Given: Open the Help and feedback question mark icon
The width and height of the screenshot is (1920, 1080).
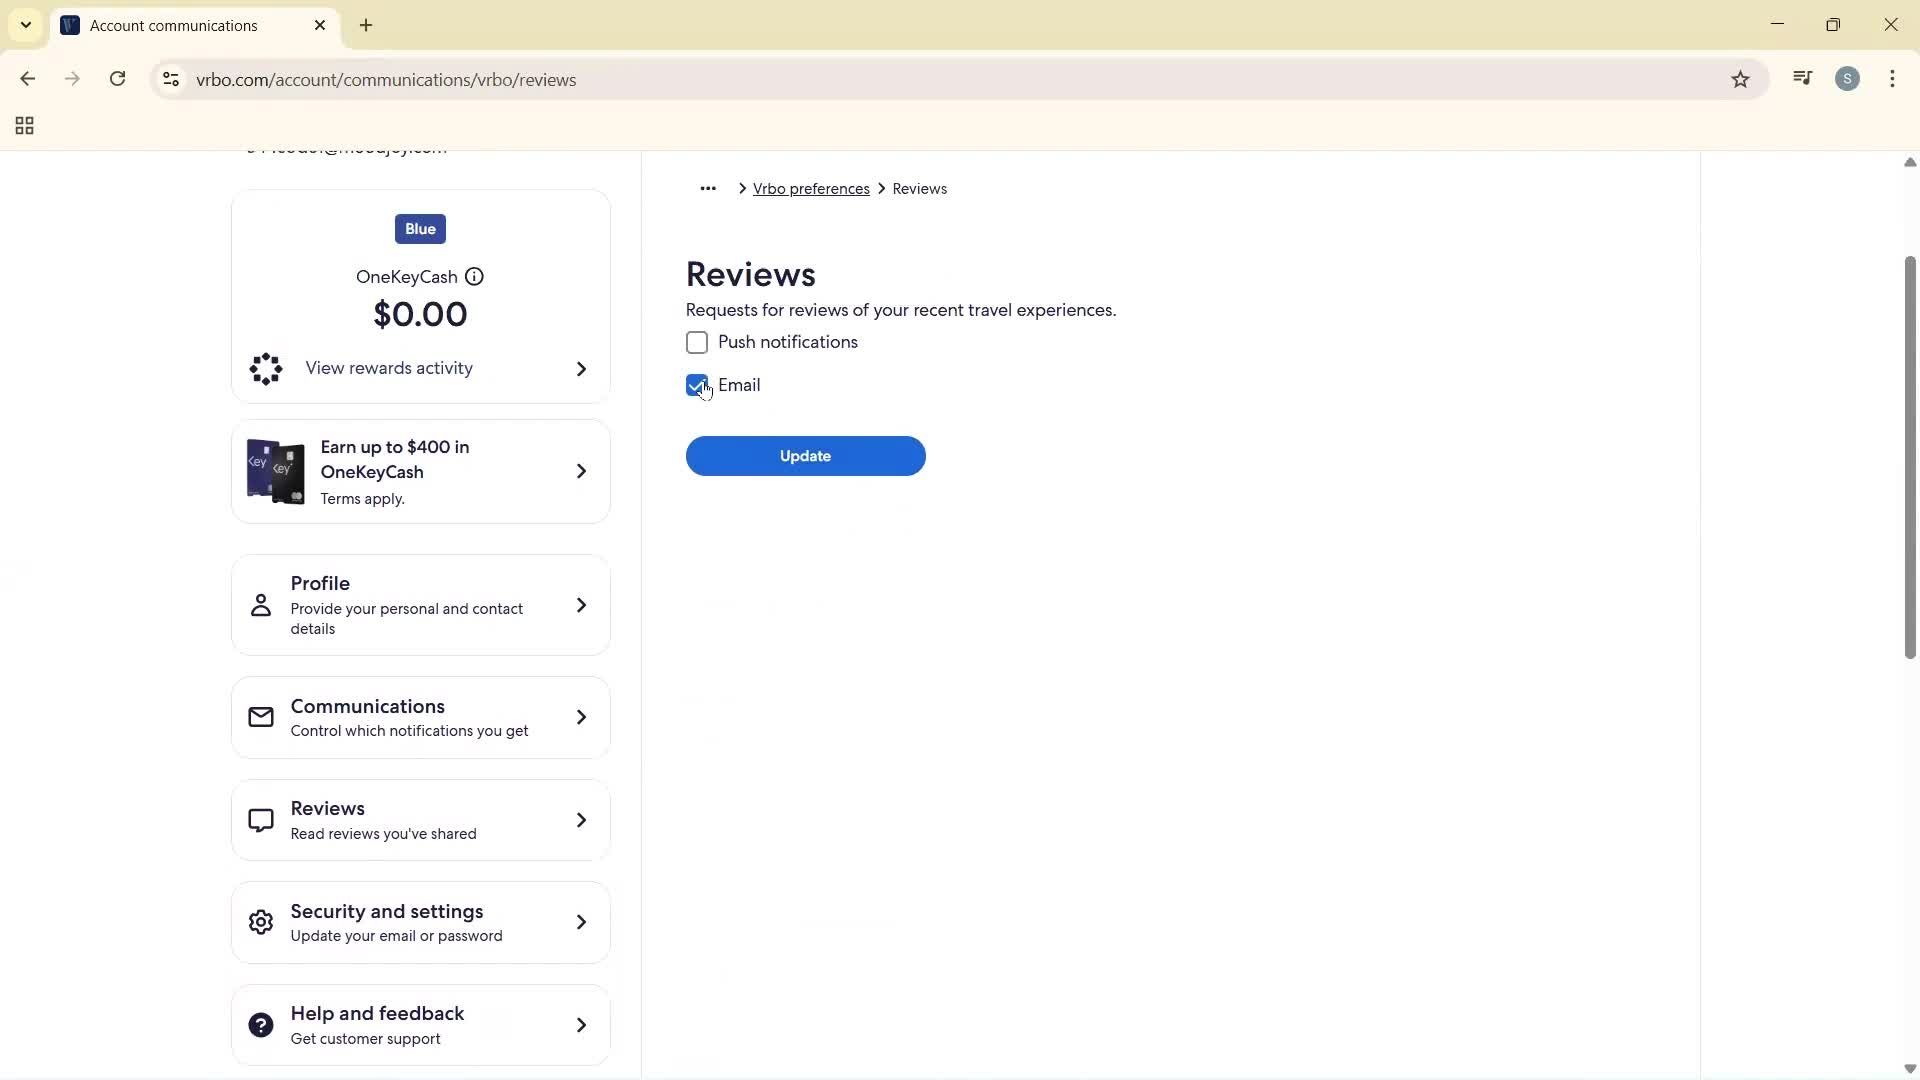Looking at the screenshot, I should click(260, 1024).
